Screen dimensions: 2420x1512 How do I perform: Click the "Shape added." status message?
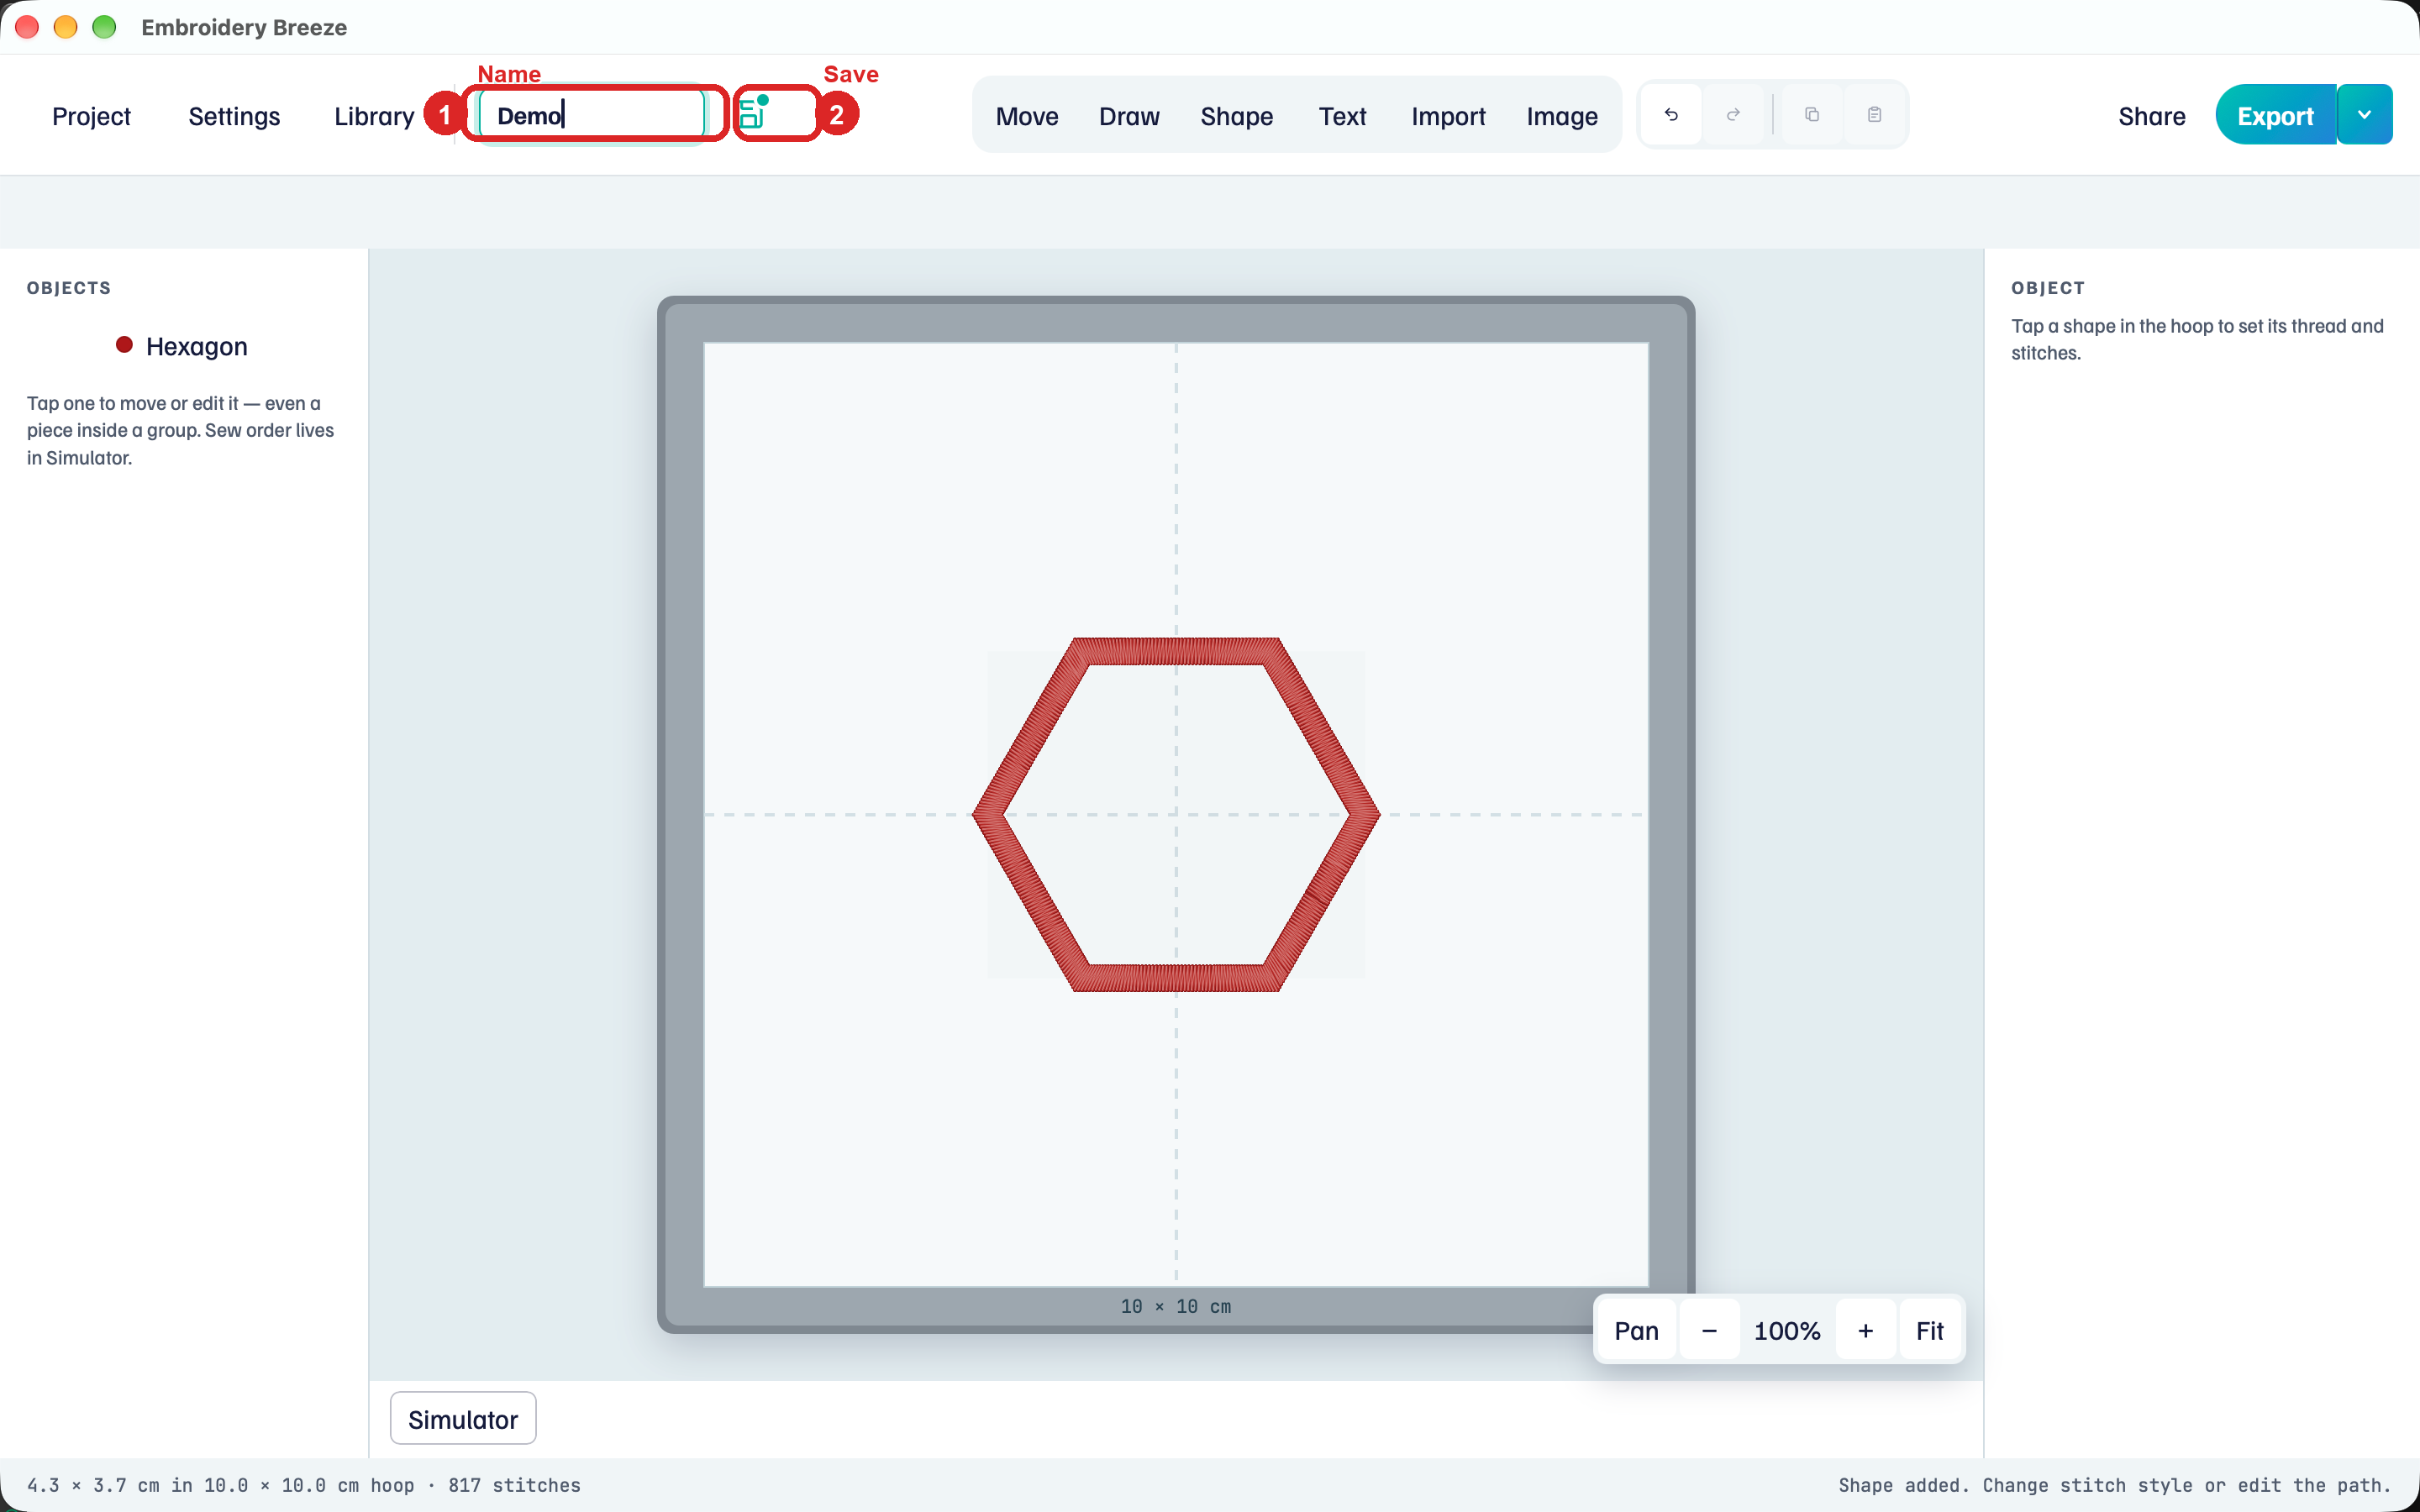pyautogui.click(x=1903, y=1485)
